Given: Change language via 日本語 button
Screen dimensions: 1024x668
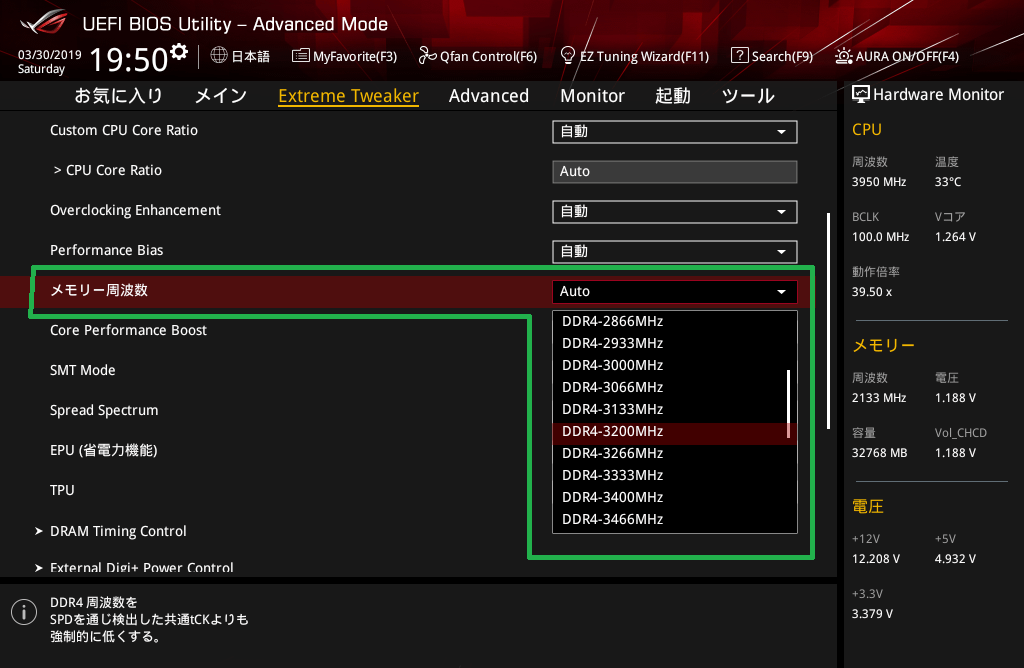Looking at the screenshot, I should click(240, 56).
